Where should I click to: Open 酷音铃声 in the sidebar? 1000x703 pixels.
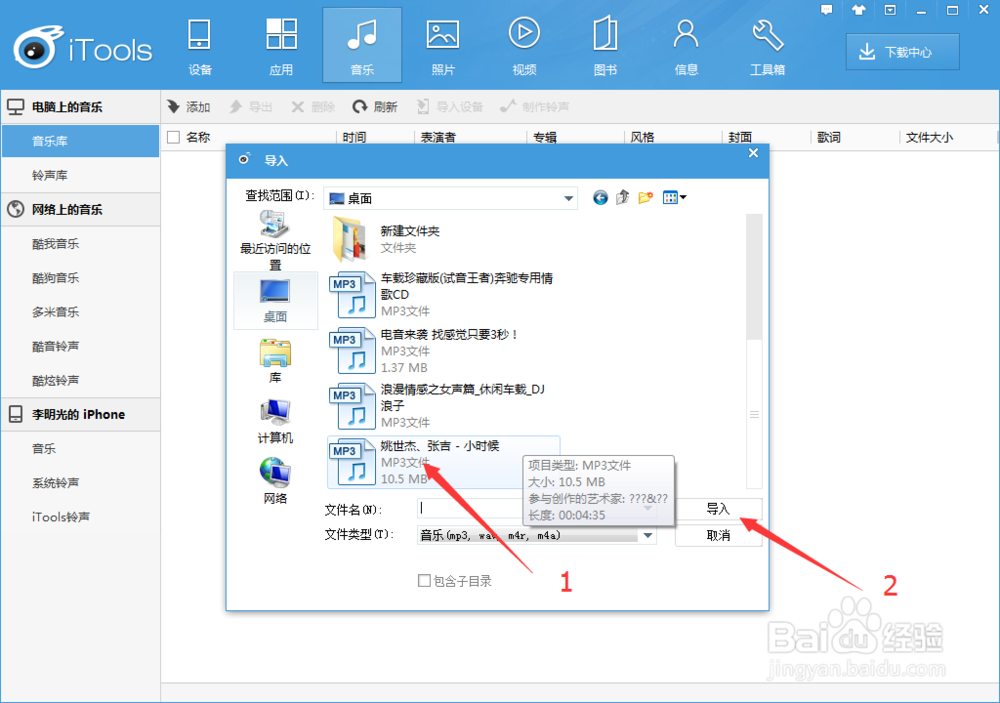tap(80, 346)
